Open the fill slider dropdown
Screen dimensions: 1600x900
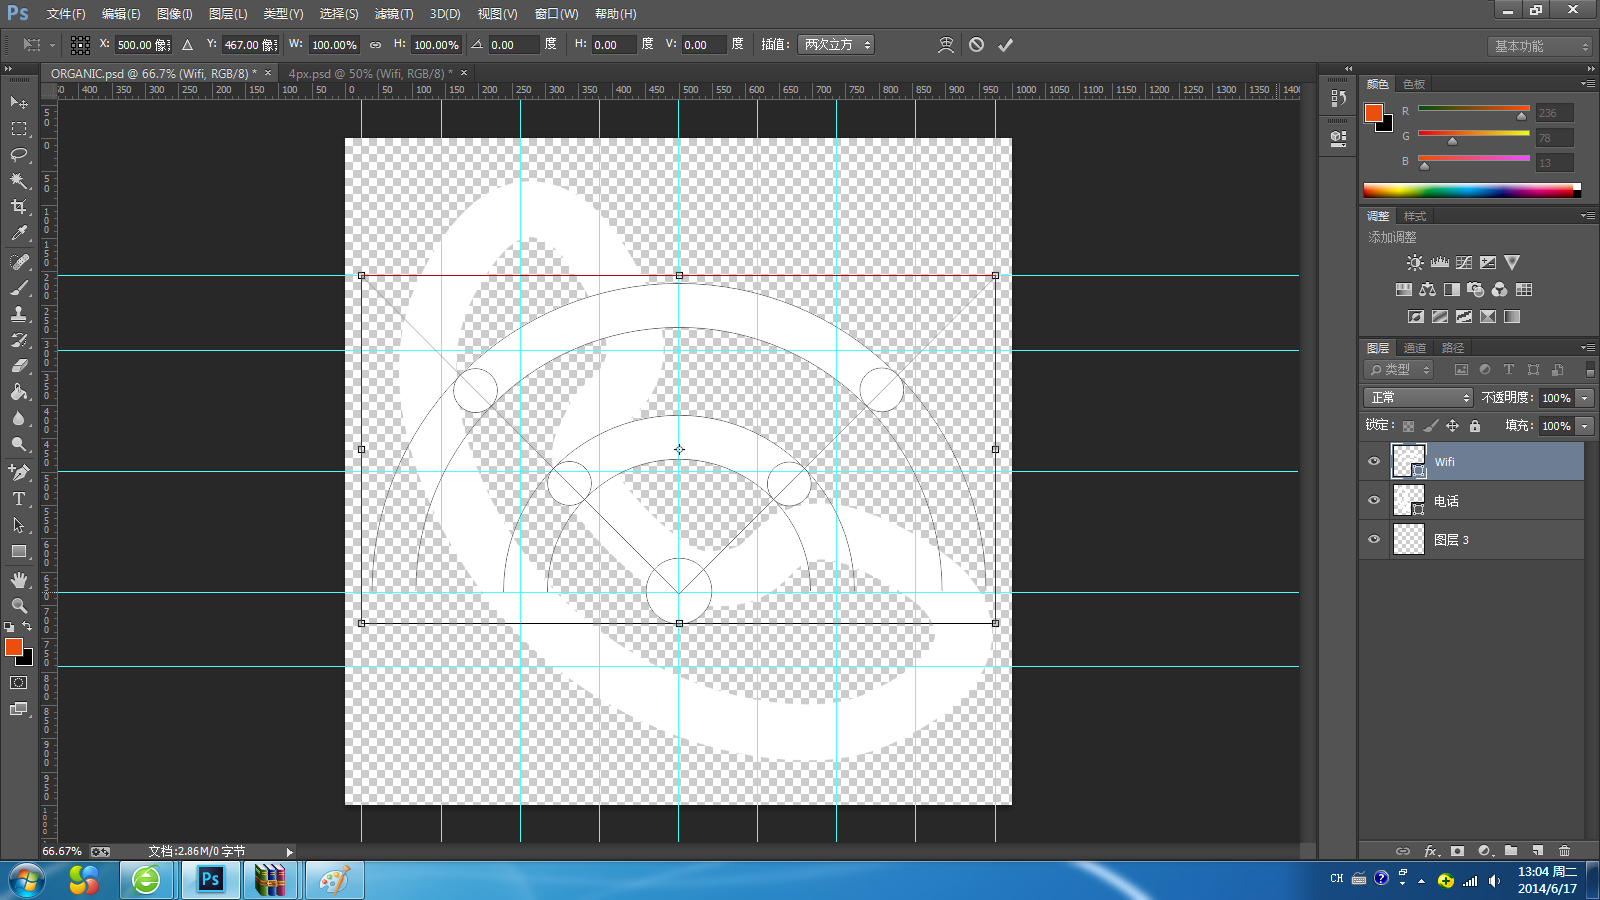coord(1585,426)
